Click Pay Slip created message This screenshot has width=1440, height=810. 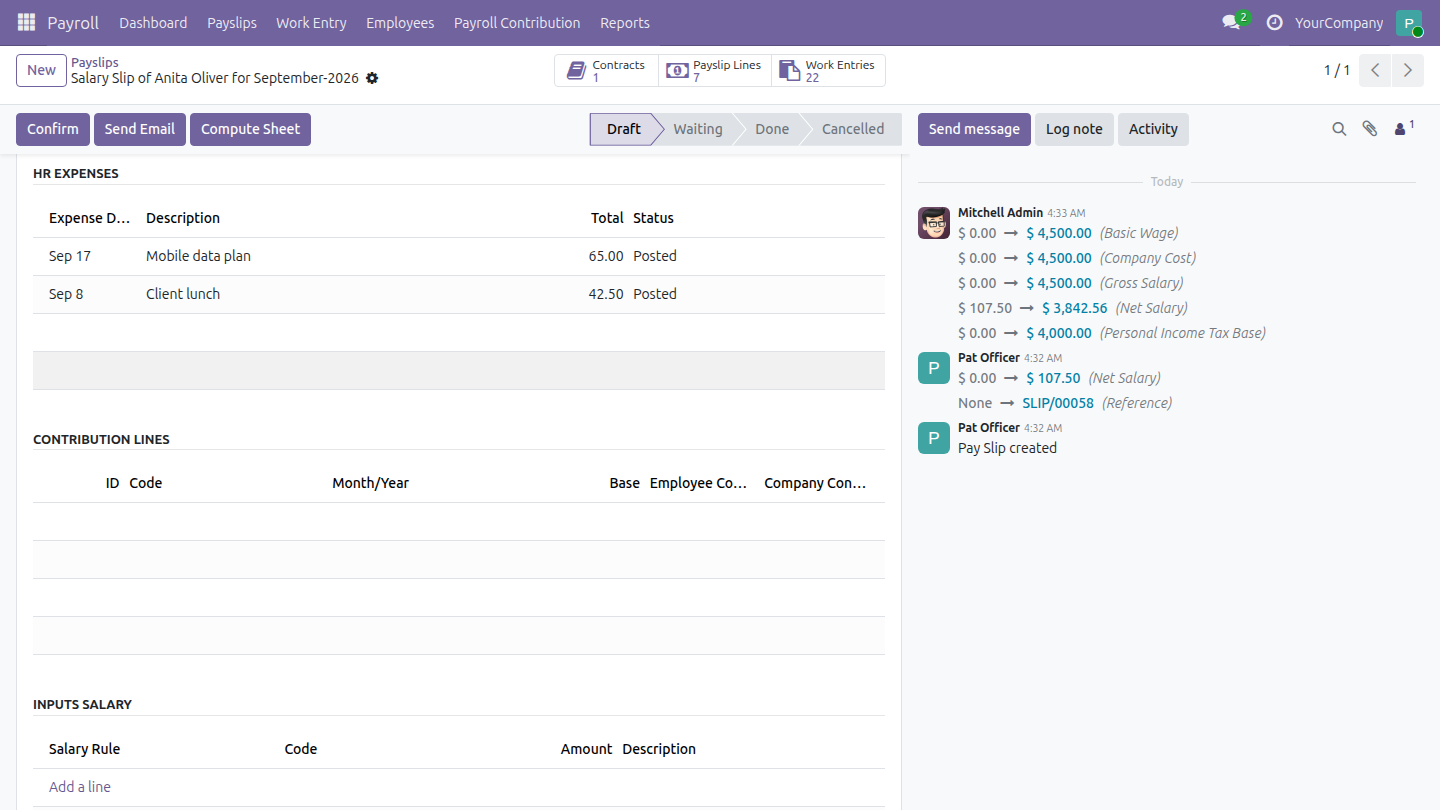tap(1007, 448)
